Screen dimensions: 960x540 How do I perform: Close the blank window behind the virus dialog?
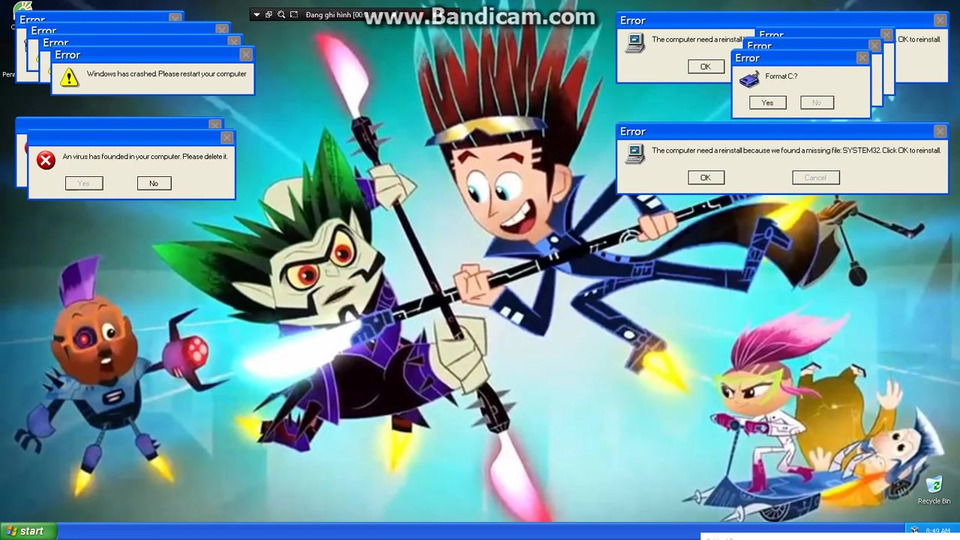[214, 124]
